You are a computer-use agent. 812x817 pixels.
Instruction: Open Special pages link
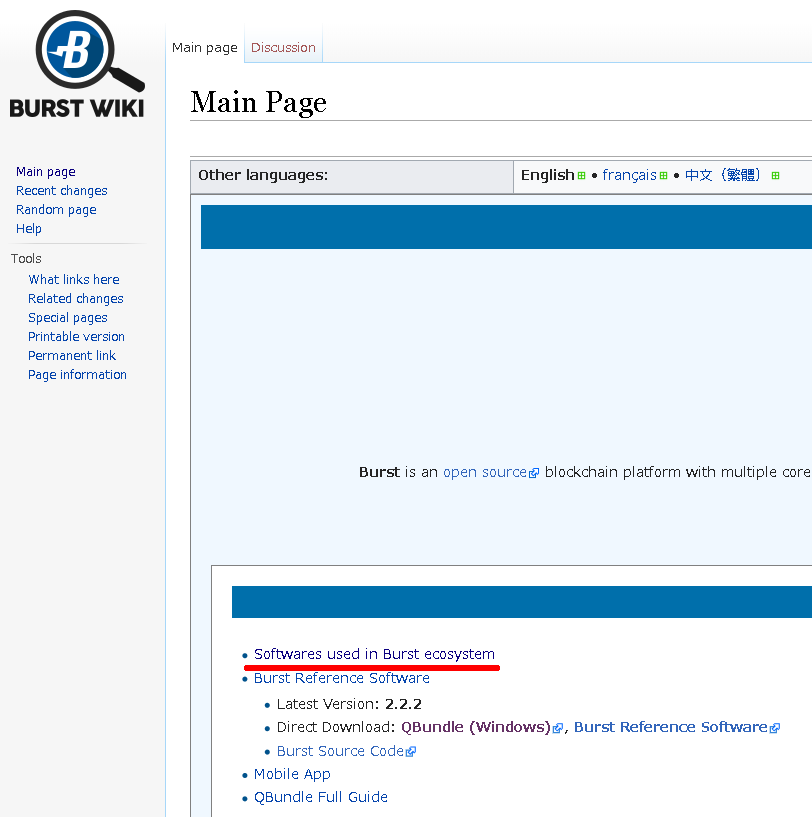[68, 318]
